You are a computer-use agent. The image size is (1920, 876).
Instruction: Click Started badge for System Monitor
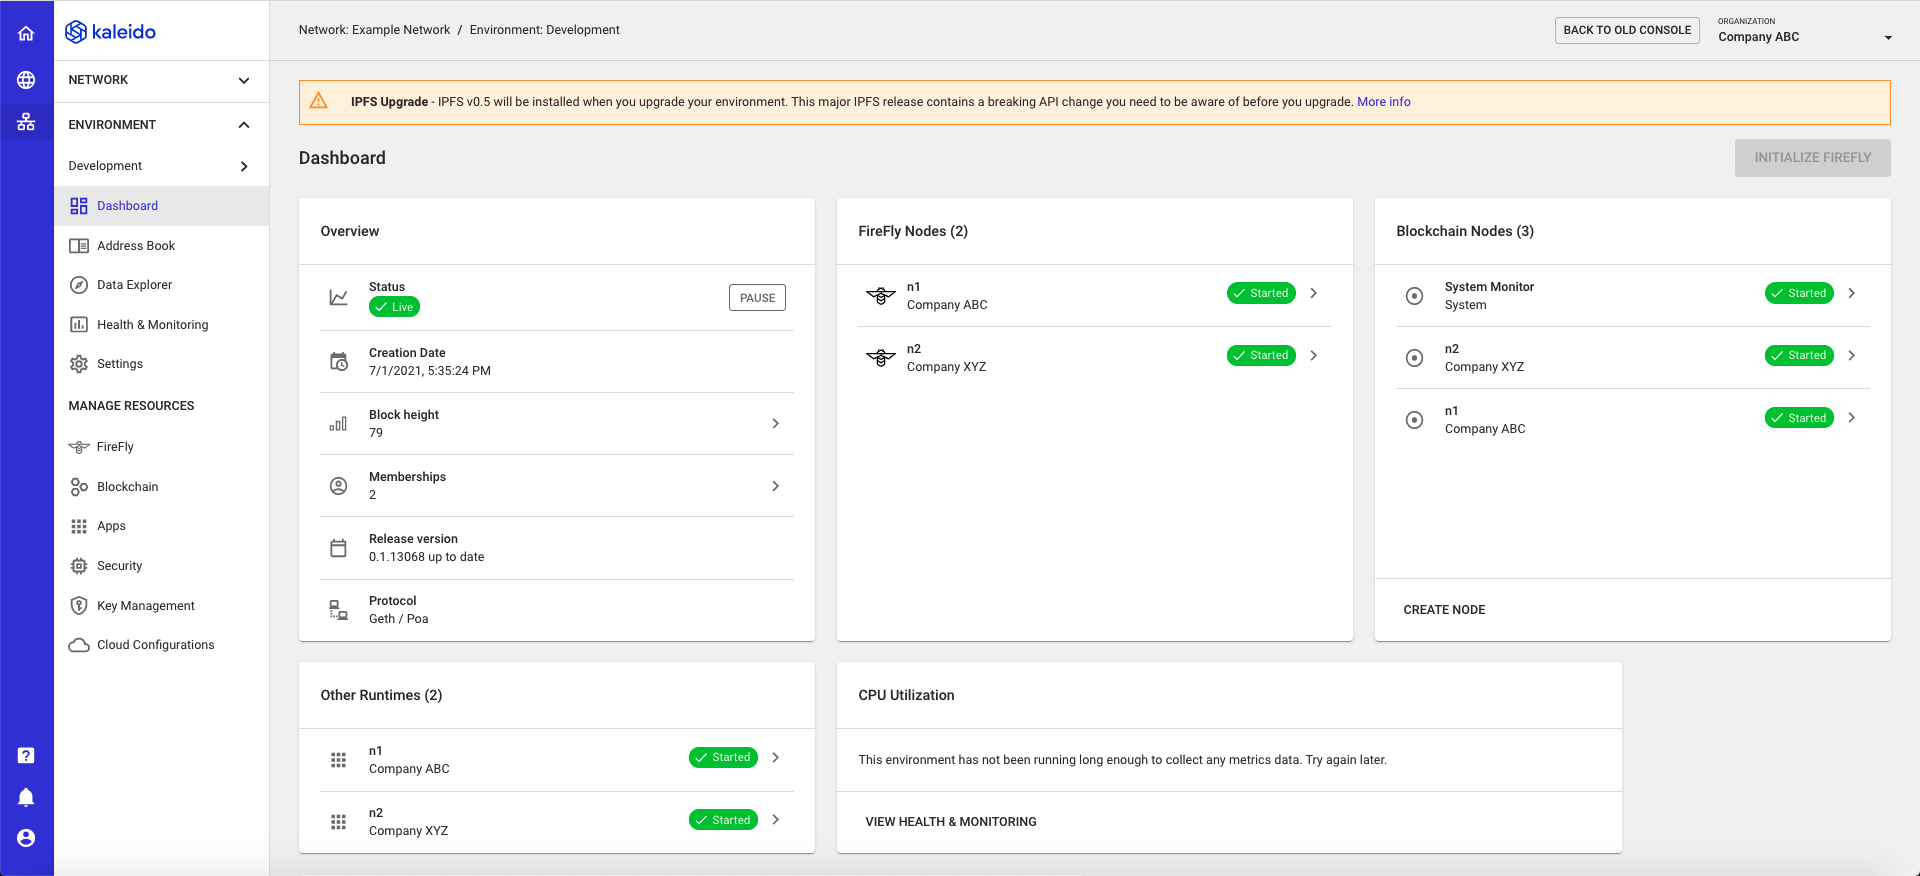tap(1799, 293)
